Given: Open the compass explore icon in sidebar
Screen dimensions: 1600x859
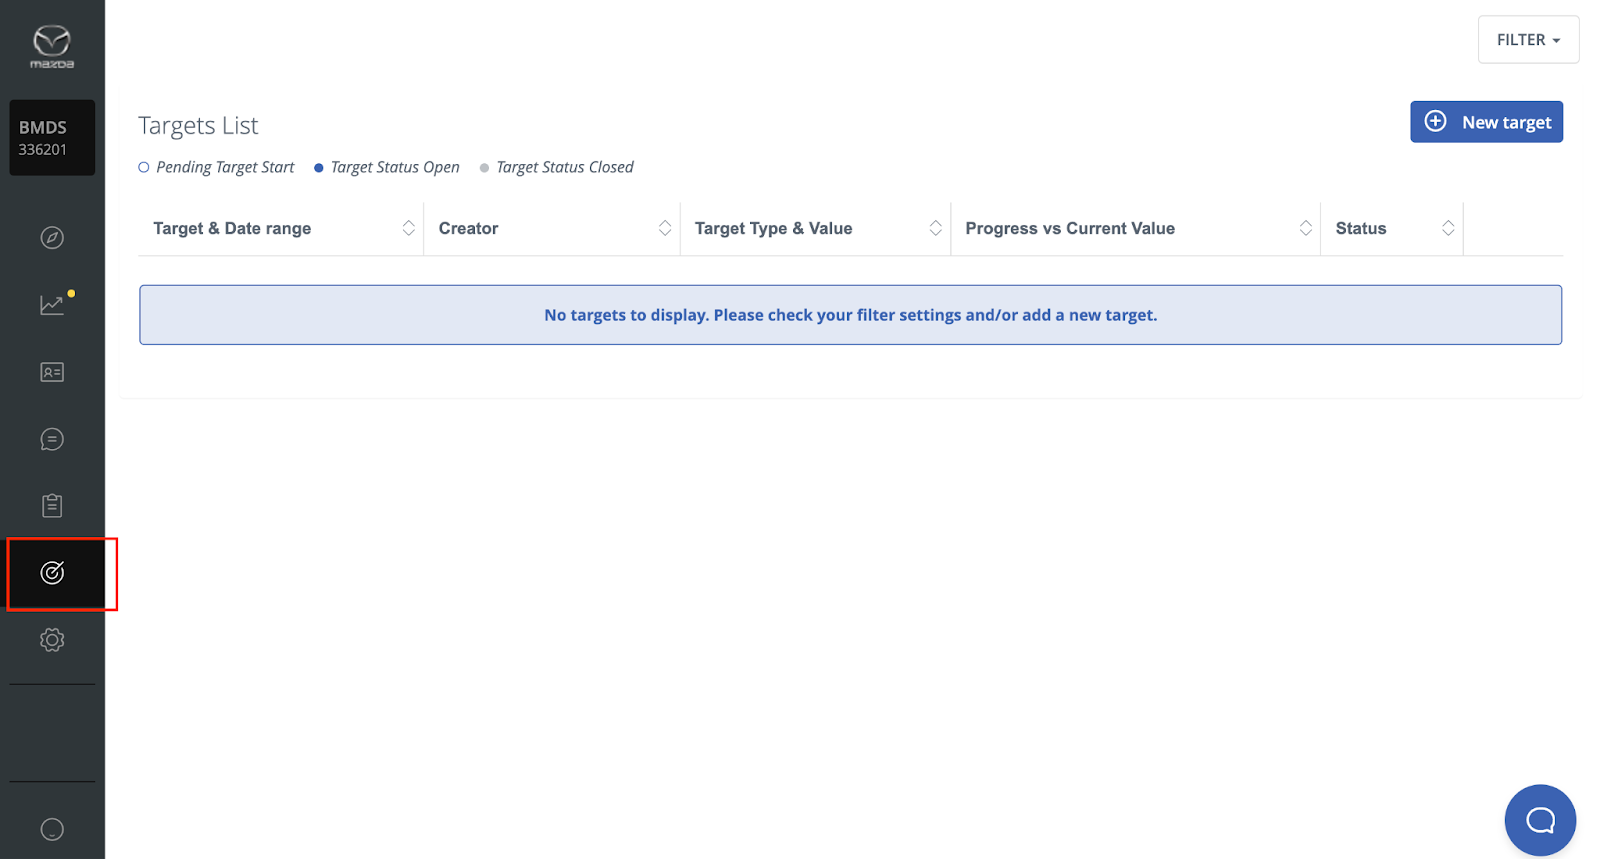Looking at the screenshot, I should pos(52,238).
